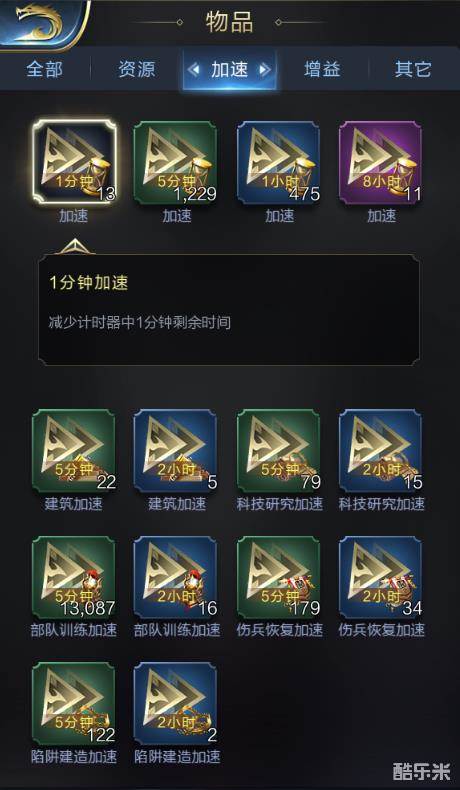Switch to the 增益 tab
This screenshot has height=790, width=460.
pyautogui.click(x=322, y=69)
